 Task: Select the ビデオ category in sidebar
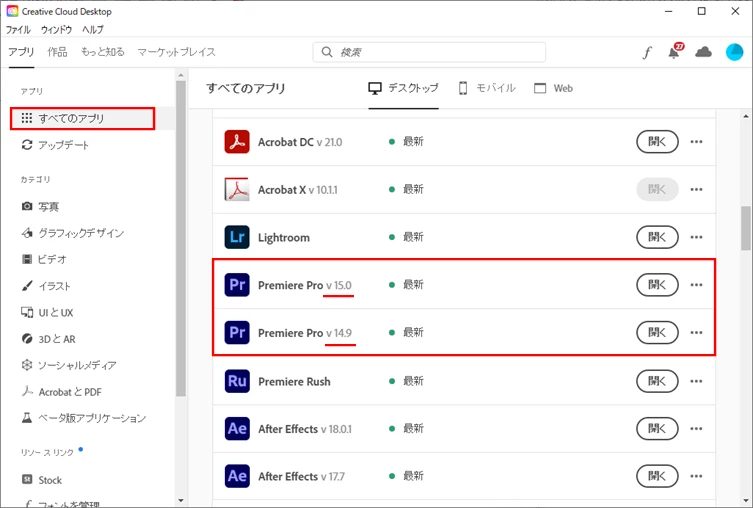45,259
